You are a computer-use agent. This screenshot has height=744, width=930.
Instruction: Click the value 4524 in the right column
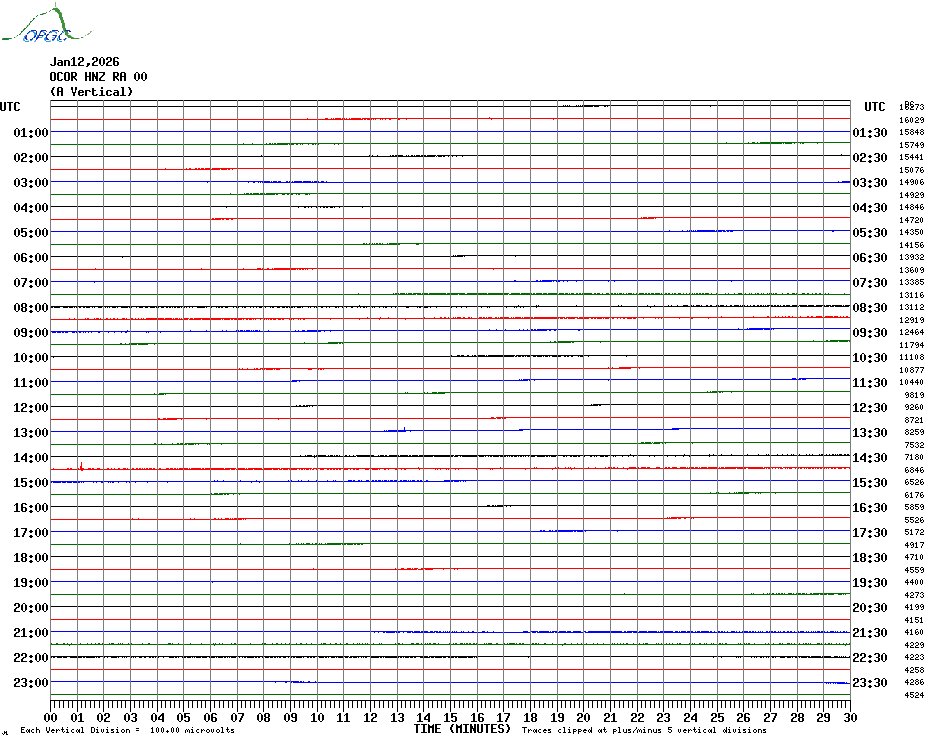(x=914, y=695)
